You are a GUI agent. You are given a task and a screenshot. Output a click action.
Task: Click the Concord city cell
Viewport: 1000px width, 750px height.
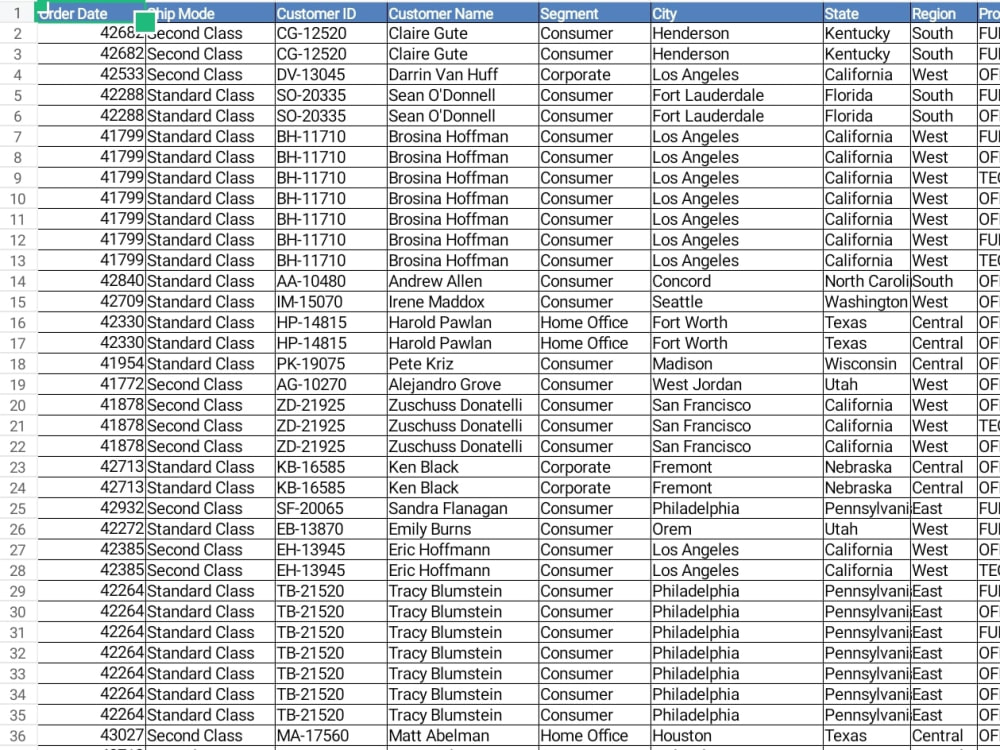pyautogui.click(x=737, y=281)
